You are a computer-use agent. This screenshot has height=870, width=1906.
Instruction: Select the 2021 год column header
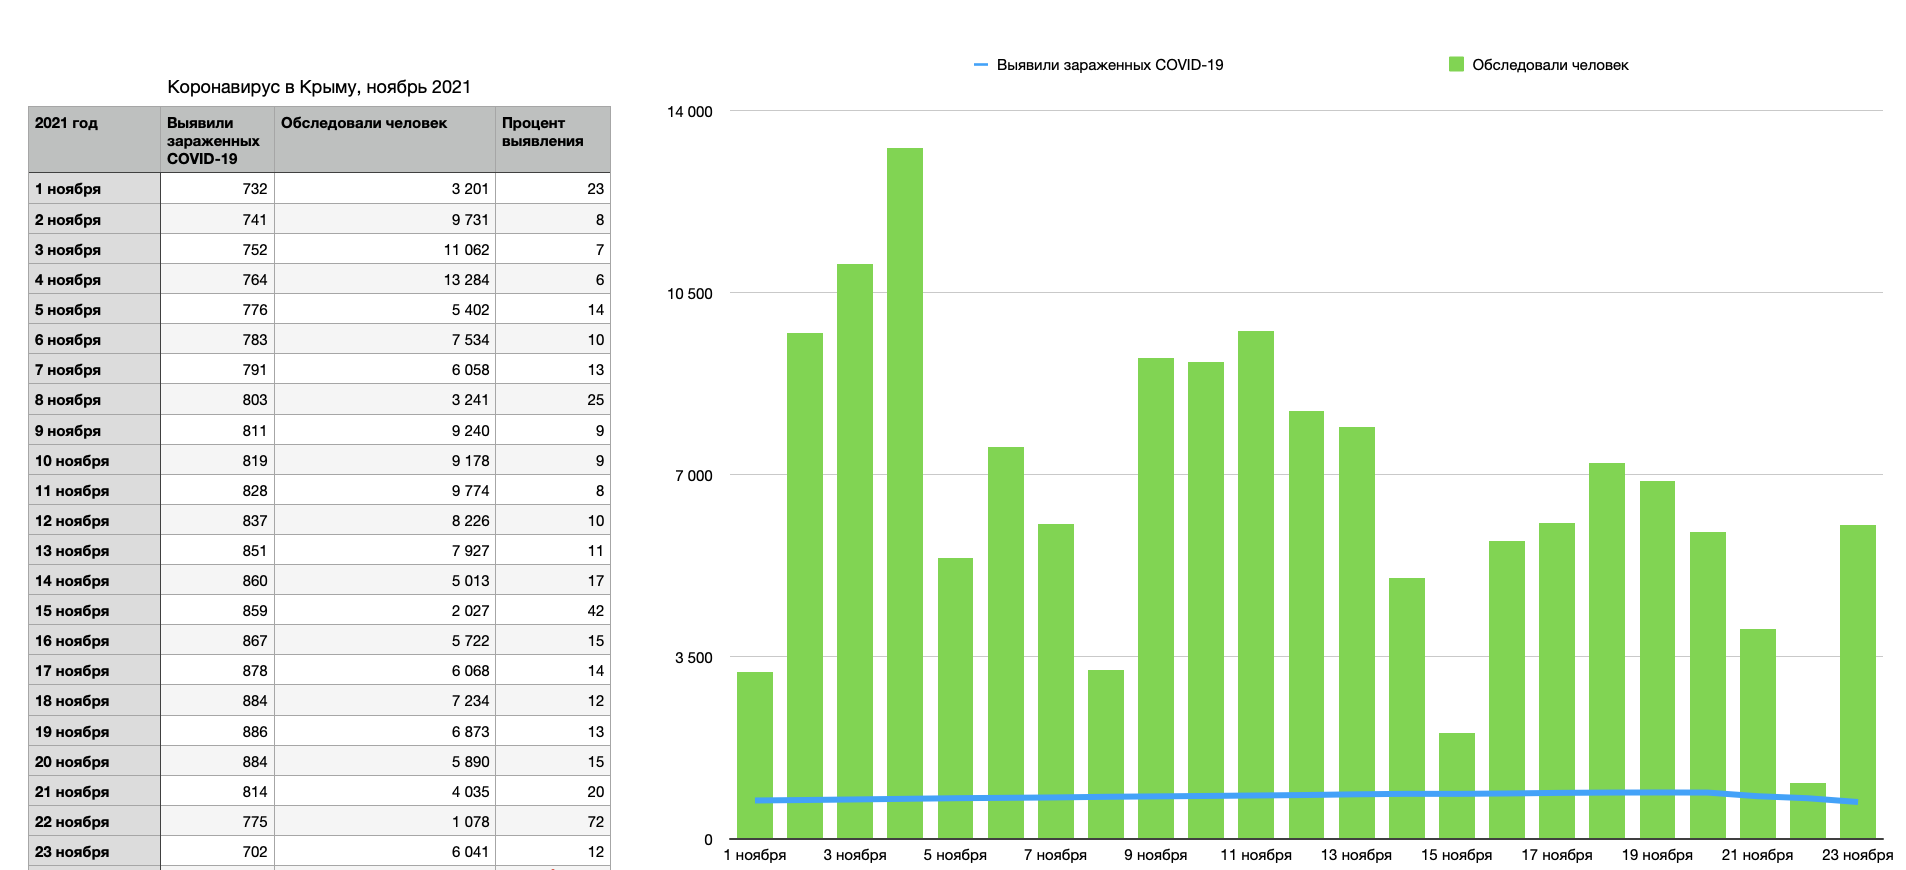click(94, 140)
